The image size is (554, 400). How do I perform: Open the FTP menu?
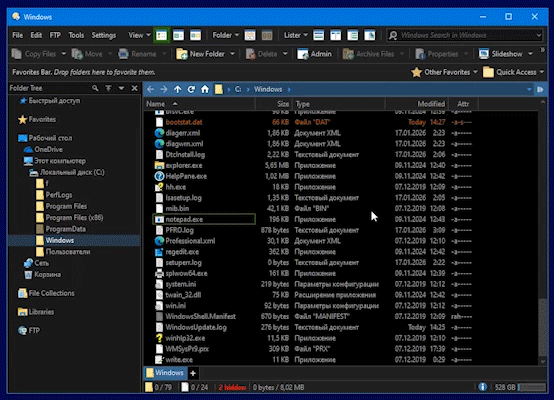[55, 35]
